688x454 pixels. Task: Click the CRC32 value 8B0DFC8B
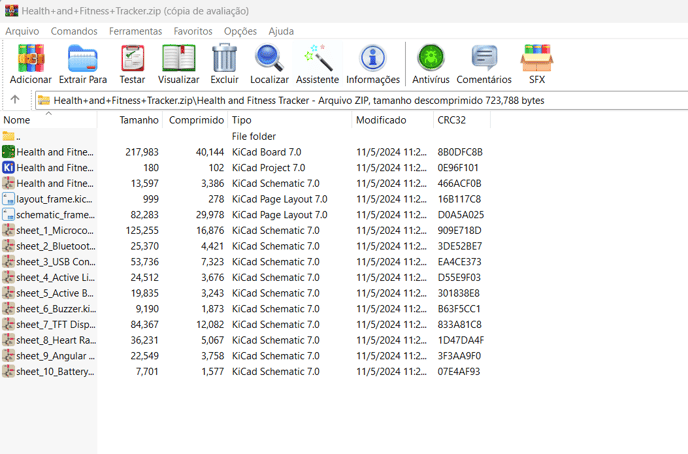click(x=460, y=152)
